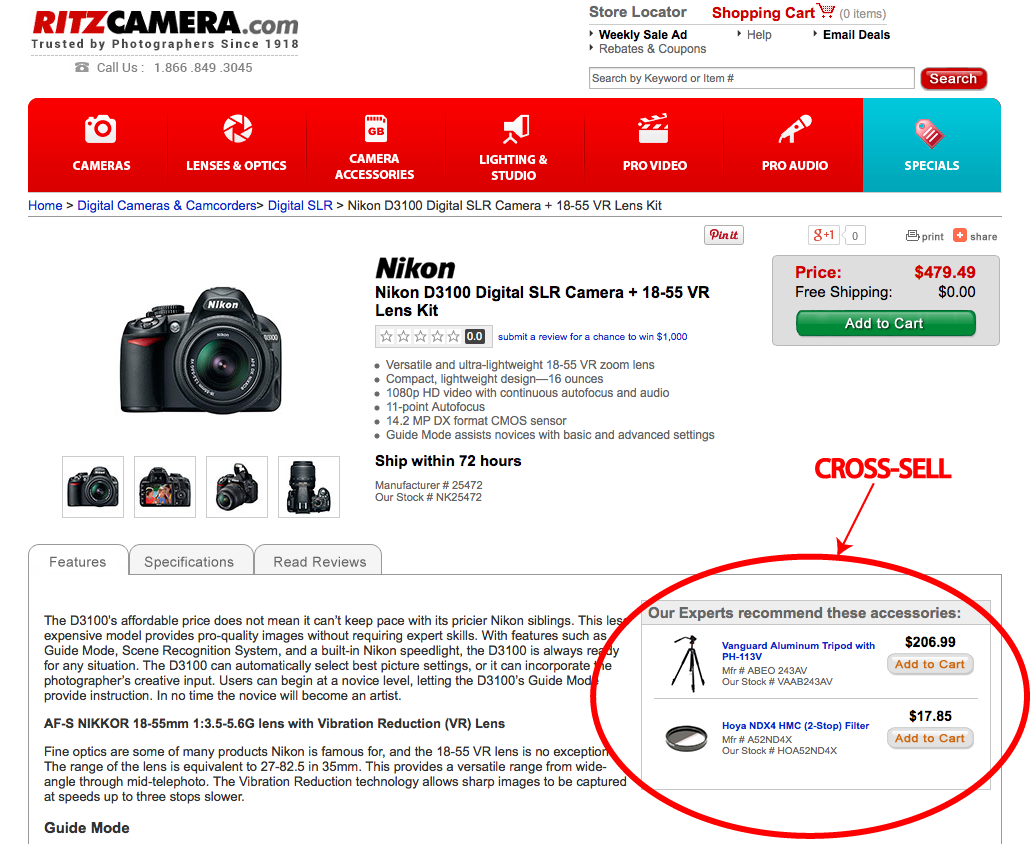Viewport: 1032px width, 844px height.
Task: Open Pro Video clapperboard icon
Action: pyautogui.click(x=654, y=130)
